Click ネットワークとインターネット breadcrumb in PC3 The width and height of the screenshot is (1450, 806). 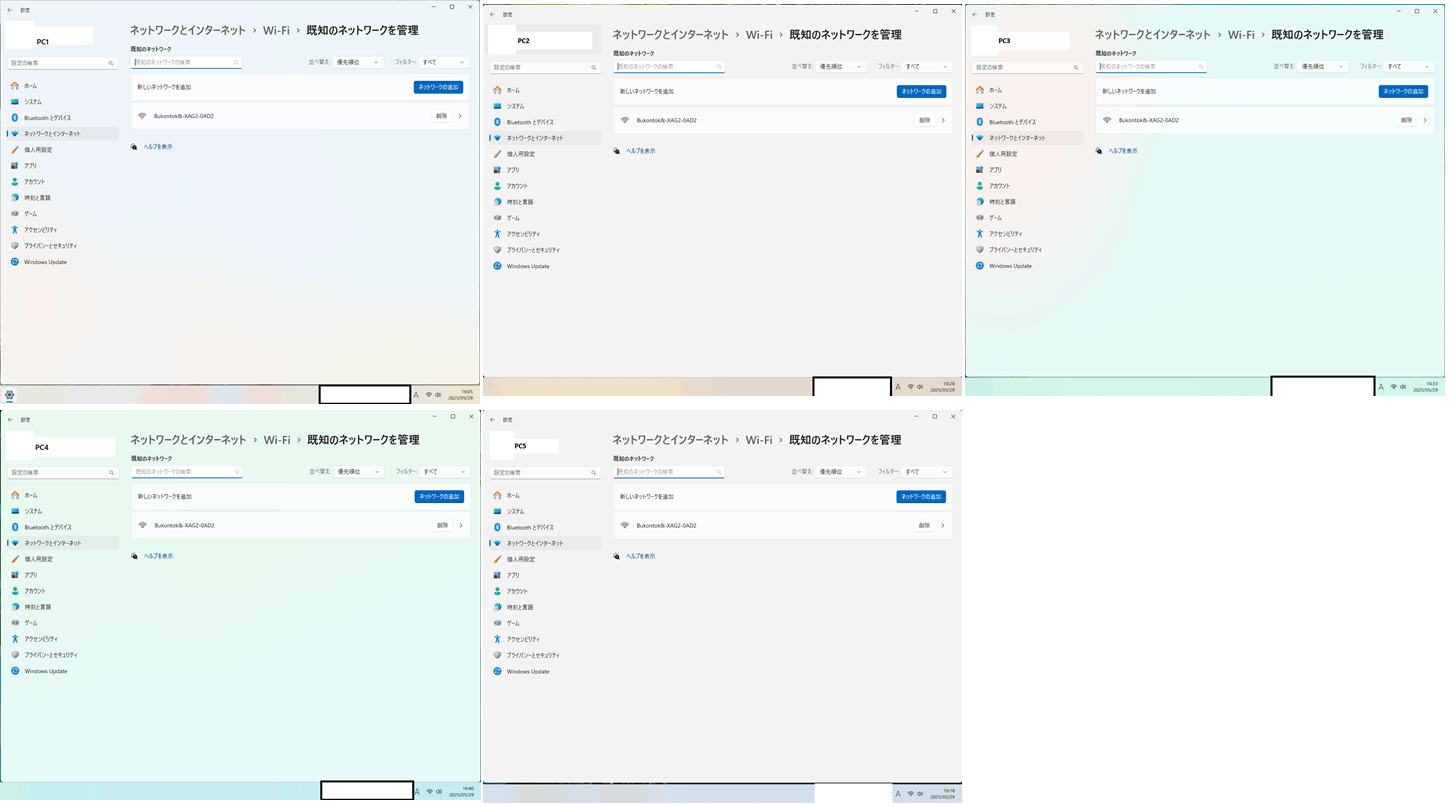[1153, 34]
